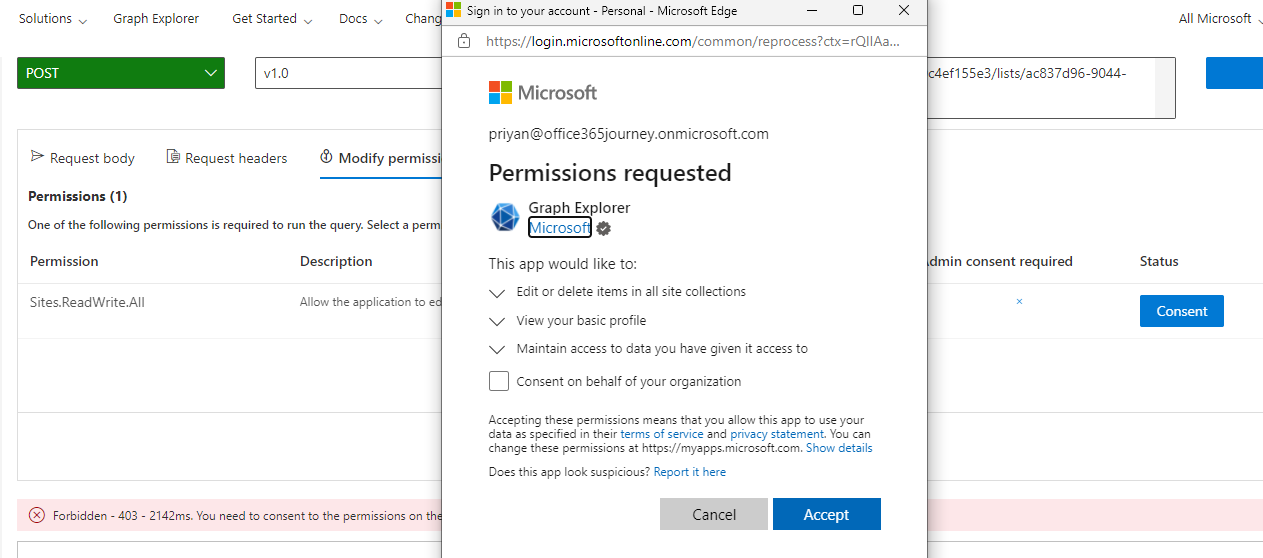Click the Consent button for Sites.ReadWrite.All
1263x558 pixels.
point(1182,311)
